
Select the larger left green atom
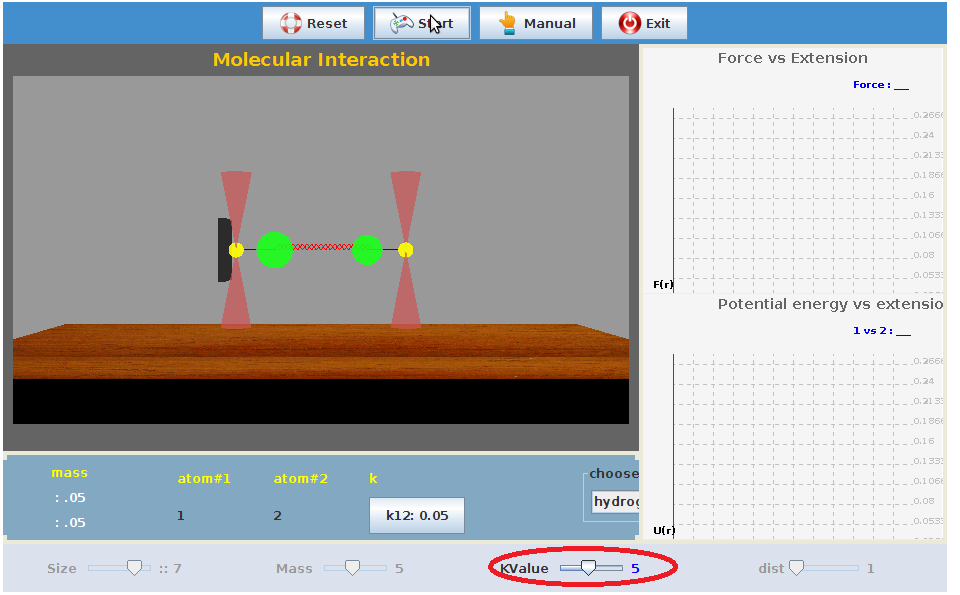click(x=275, y=250)
